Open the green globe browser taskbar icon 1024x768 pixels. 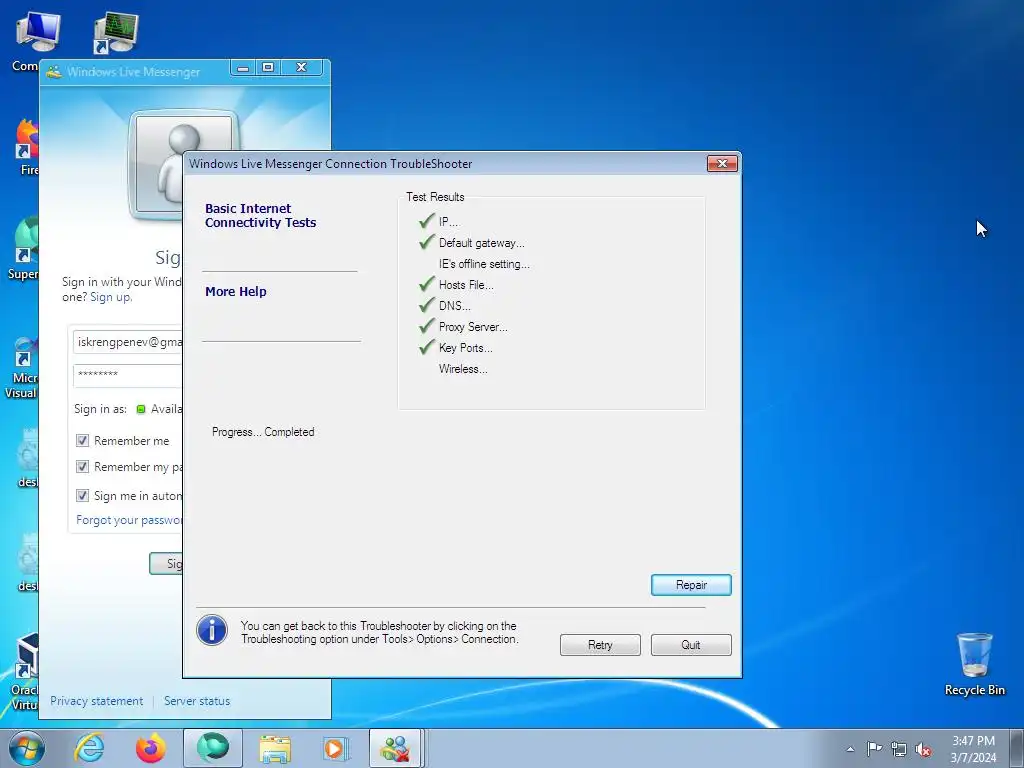(213, 748)
